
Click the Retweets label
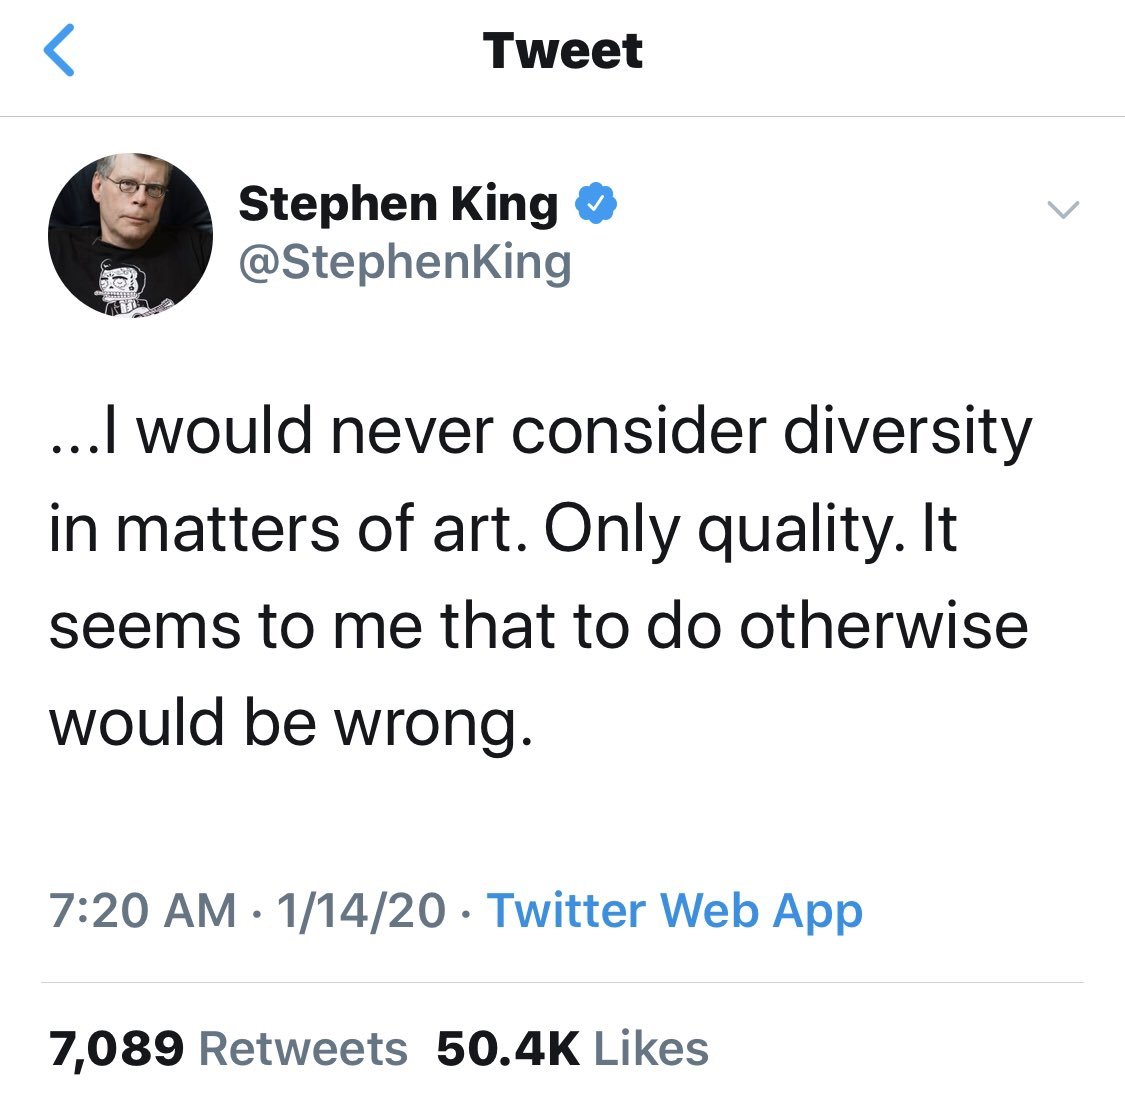coord(303,1049)
